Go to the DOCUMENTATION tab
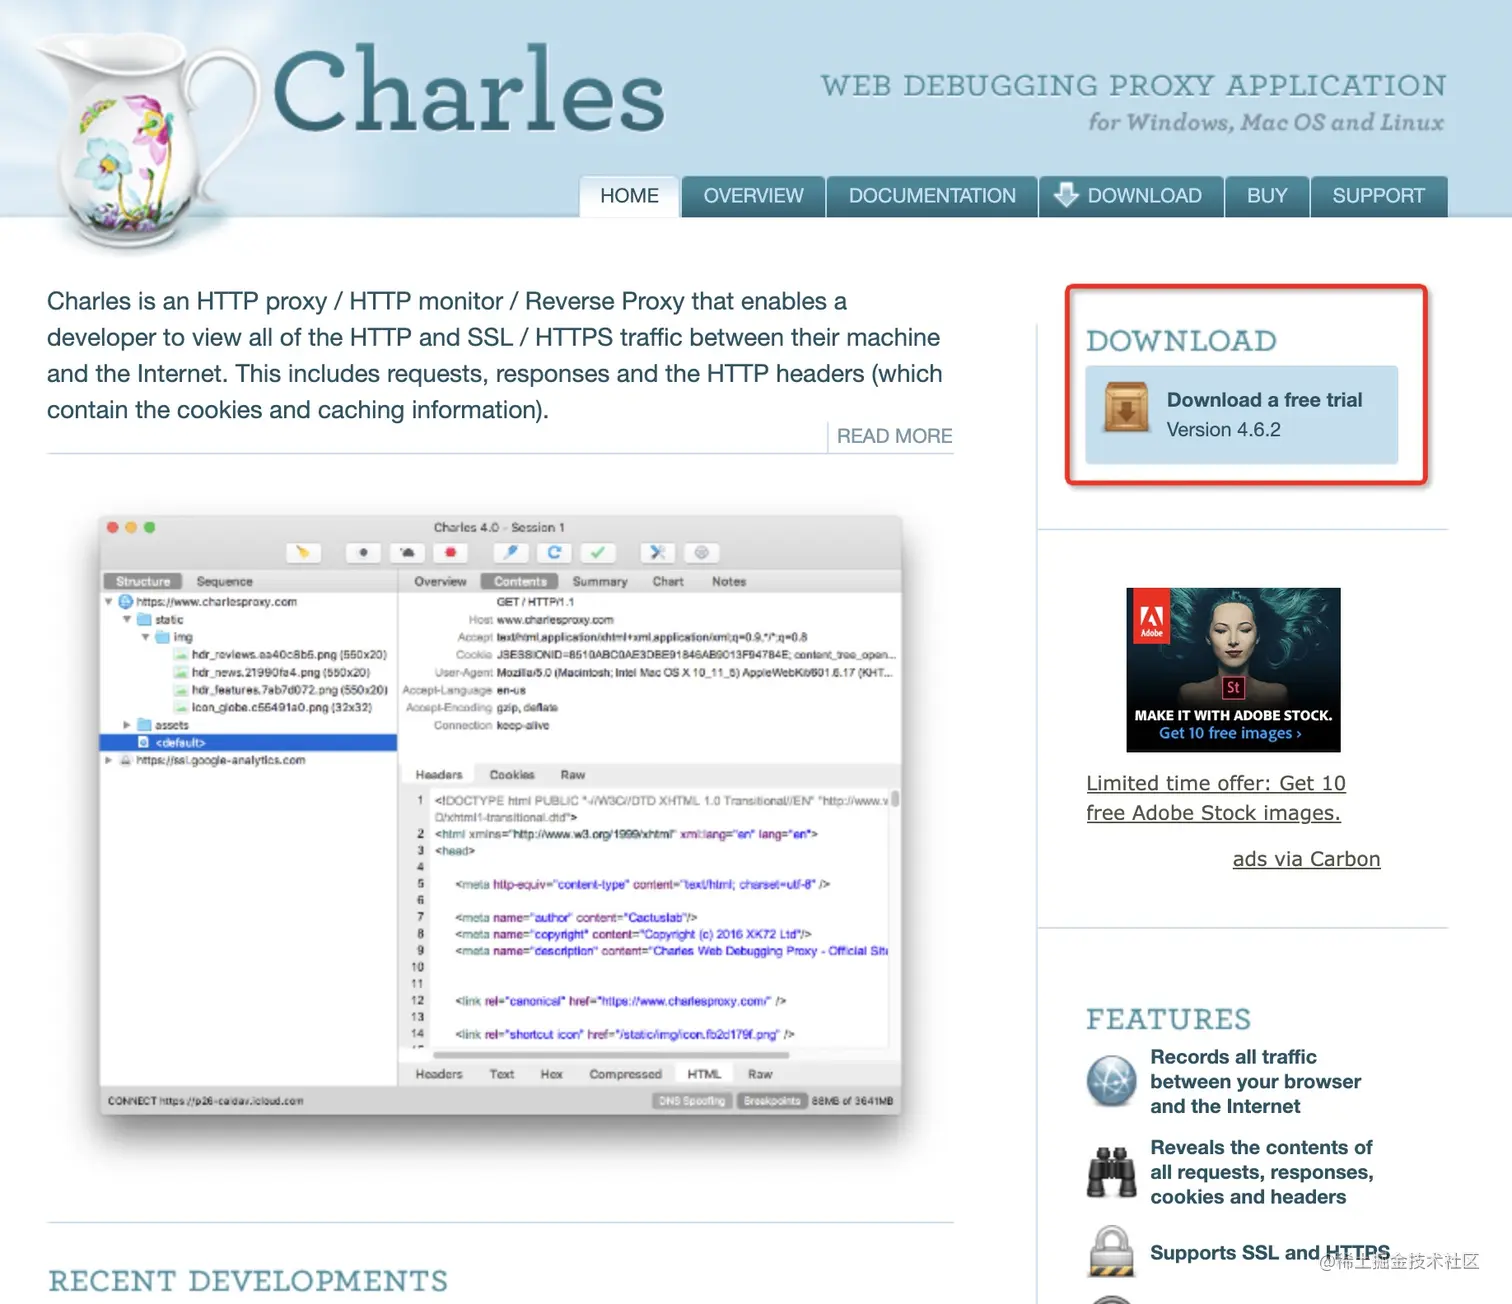 click(932, 196)
